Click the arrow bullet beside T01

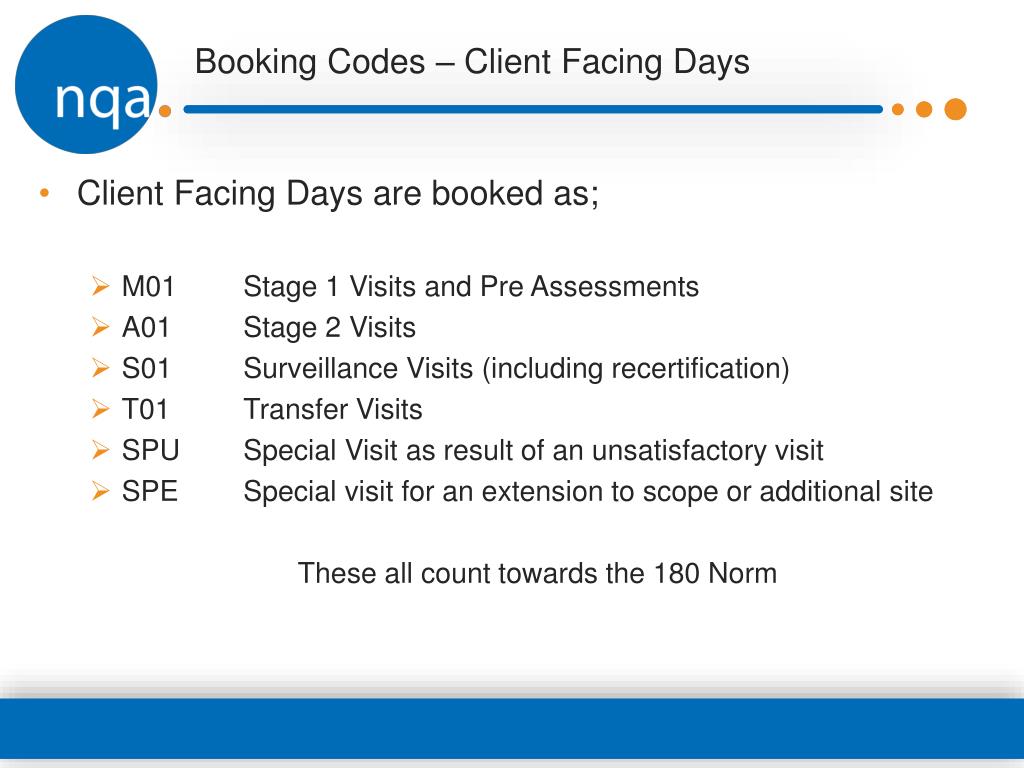click(101, 409)
